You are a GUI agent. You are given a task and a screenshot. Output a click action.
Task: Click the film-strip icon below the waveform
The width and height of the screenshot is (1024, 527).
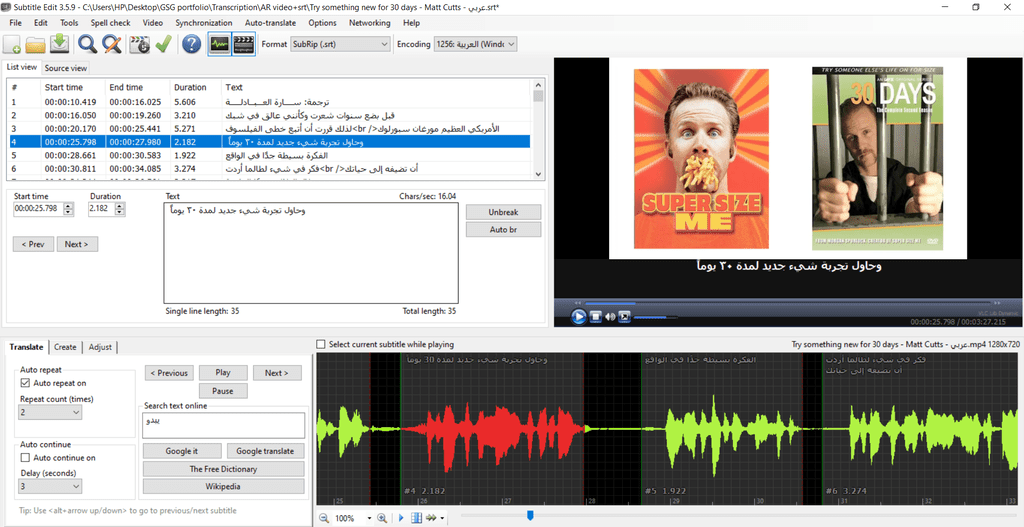pyautogui.click(x=417, y=519)
